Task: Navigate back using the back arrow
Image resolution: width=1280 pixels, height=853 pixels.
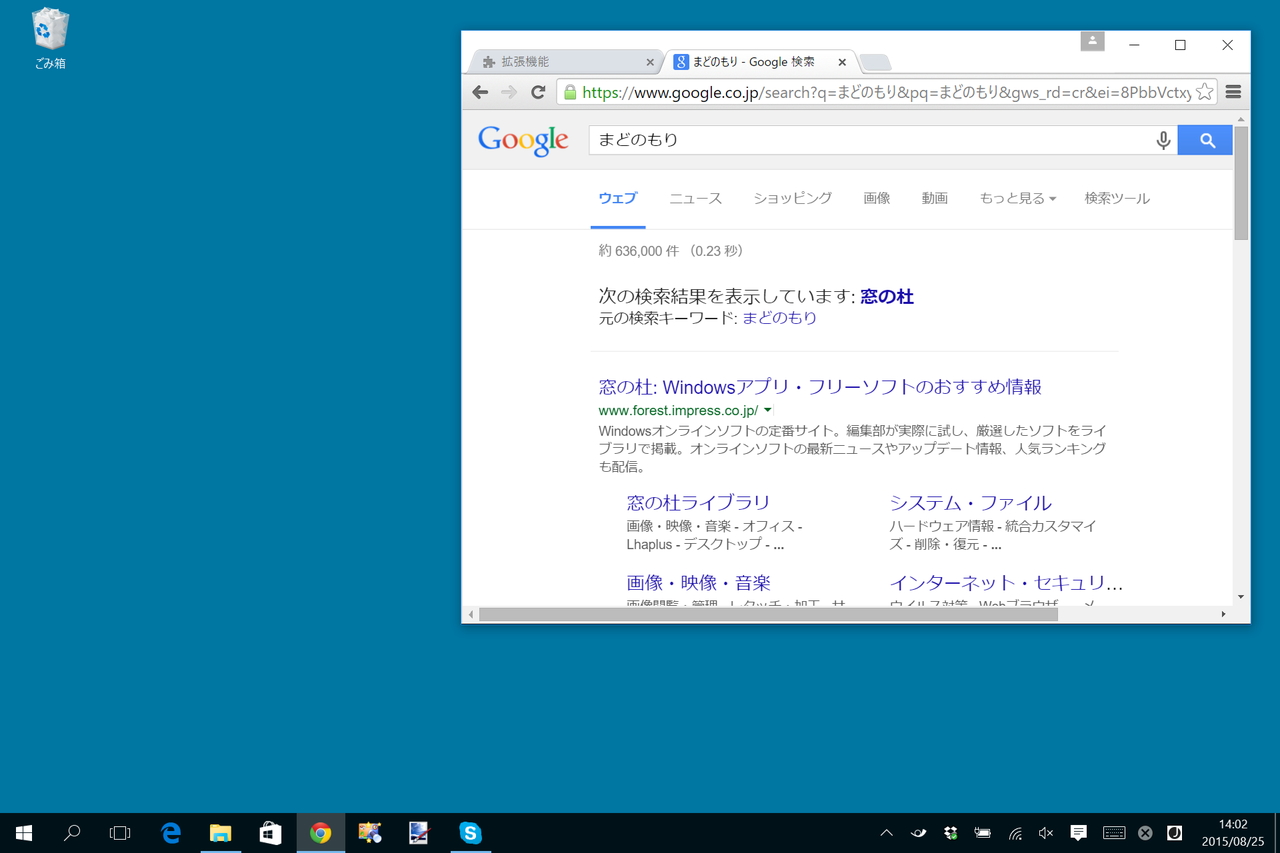Action: [480, 91]
